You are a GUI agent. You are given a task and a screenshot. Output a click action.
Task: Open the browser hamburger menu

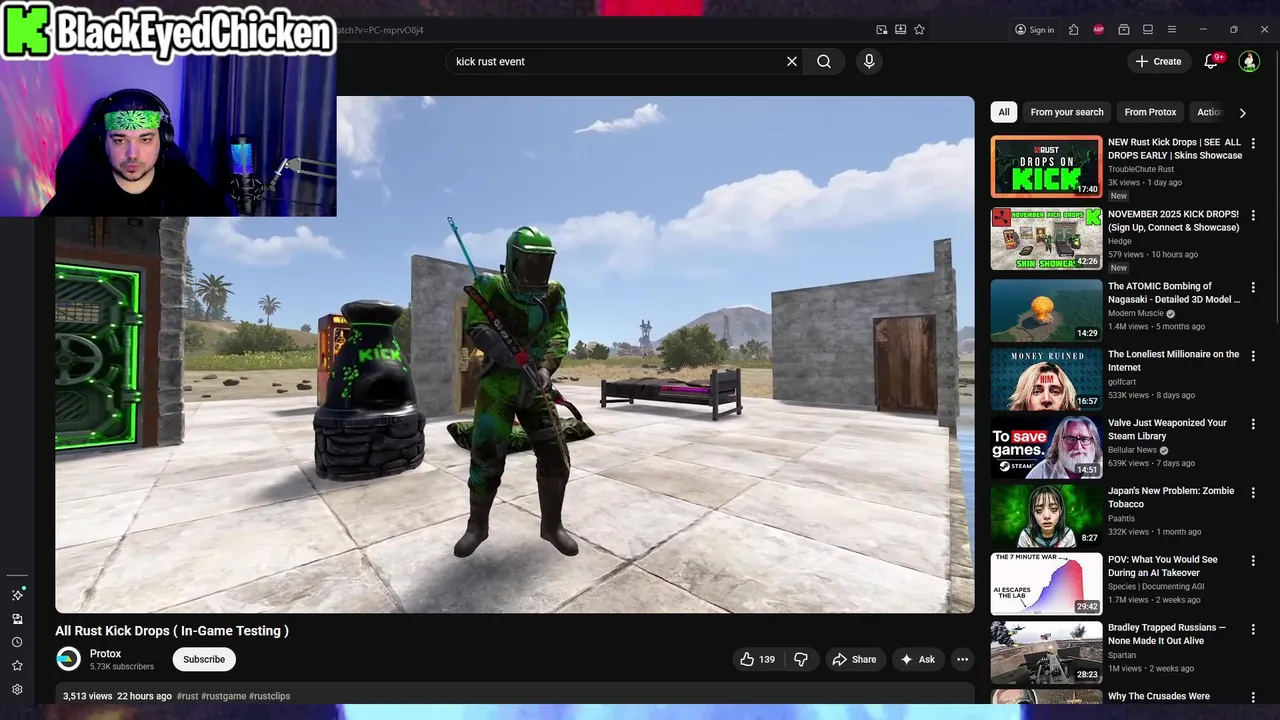(x=1172, y=30)
